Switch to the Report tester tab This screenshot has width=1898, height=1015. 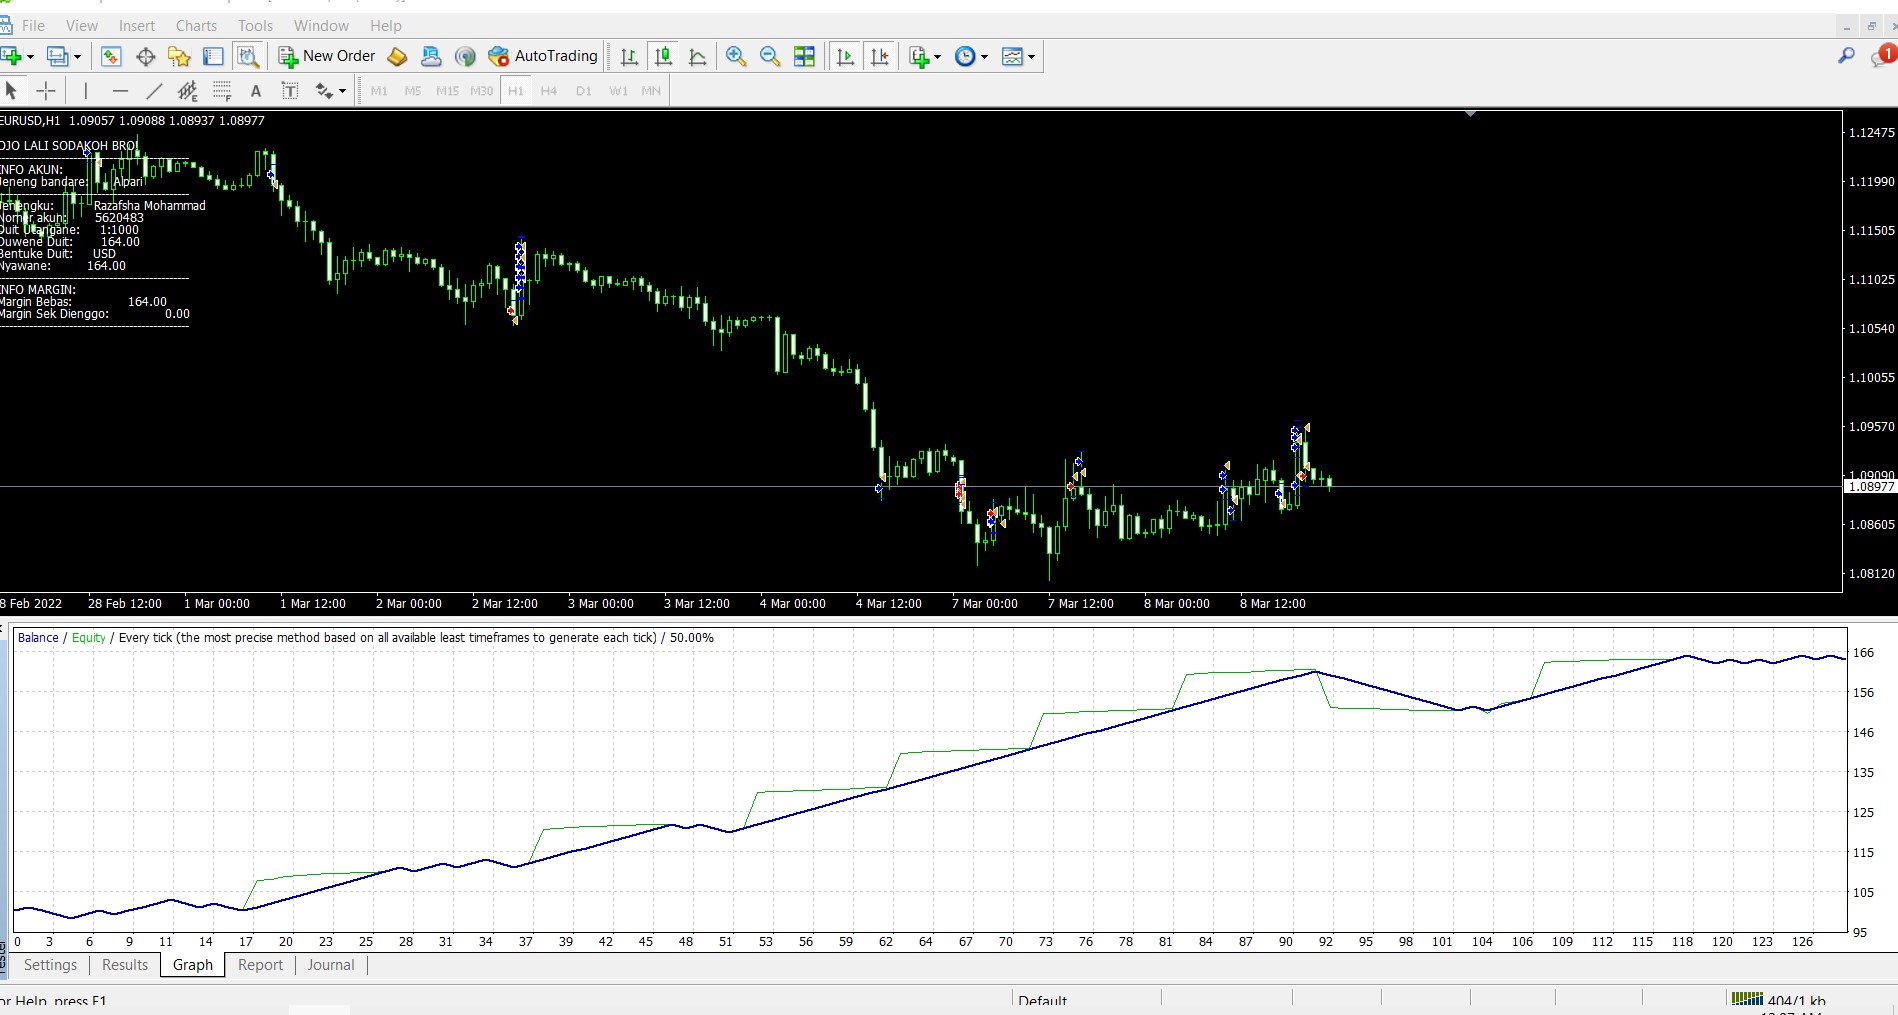point(260,965)
